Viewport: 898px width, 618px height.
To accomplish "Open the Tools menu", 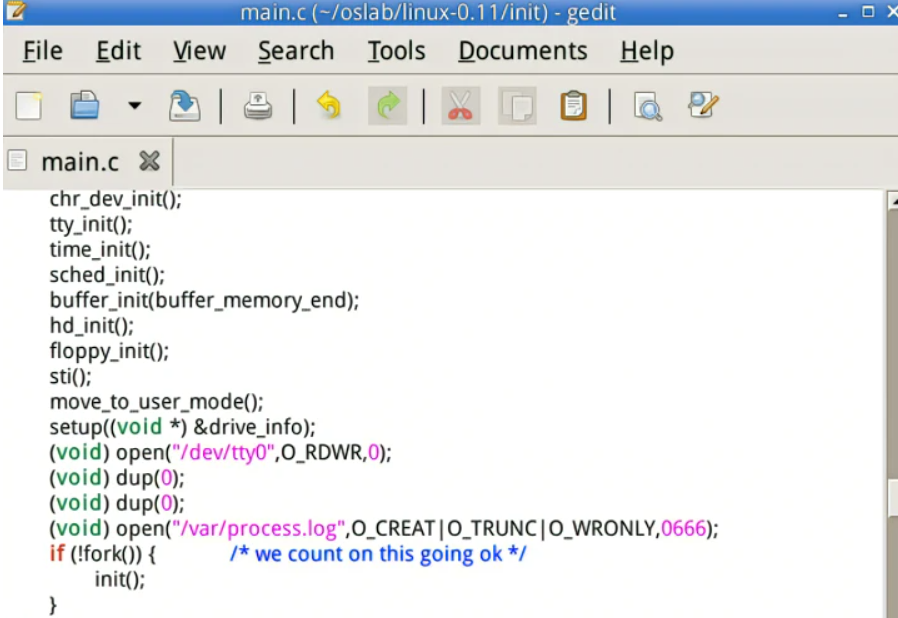I will click(x=395, y=51).
